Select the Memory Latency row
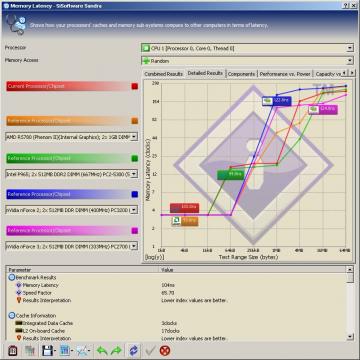 [40, 285]
